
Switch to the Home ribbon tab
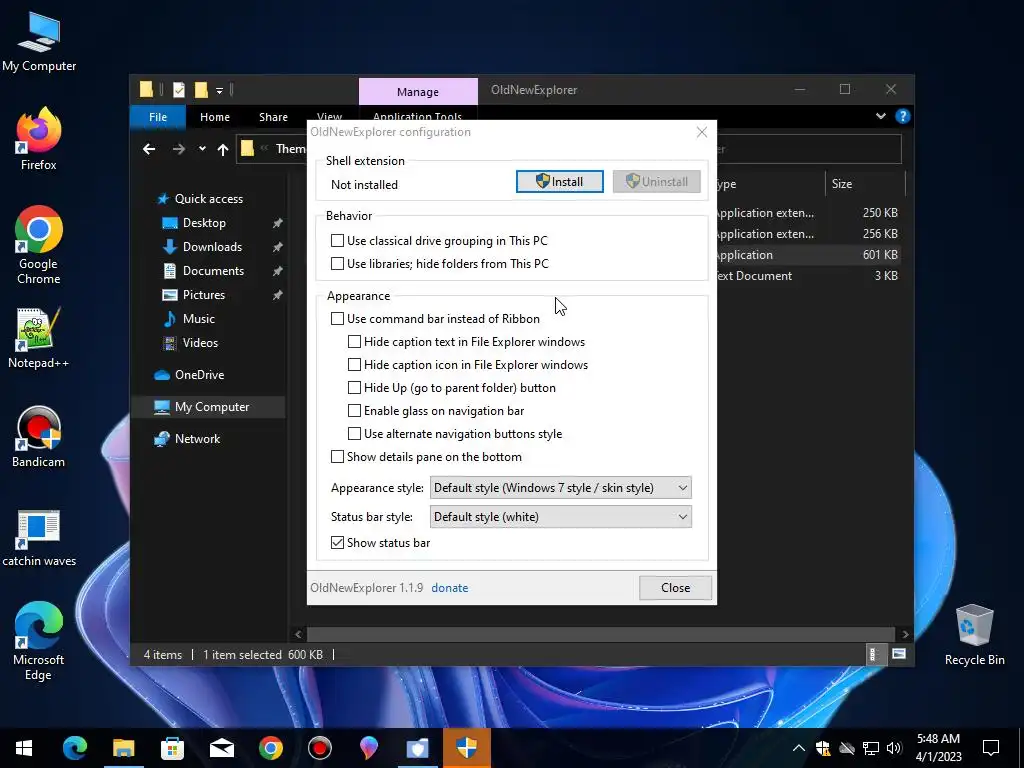(215, 117)
